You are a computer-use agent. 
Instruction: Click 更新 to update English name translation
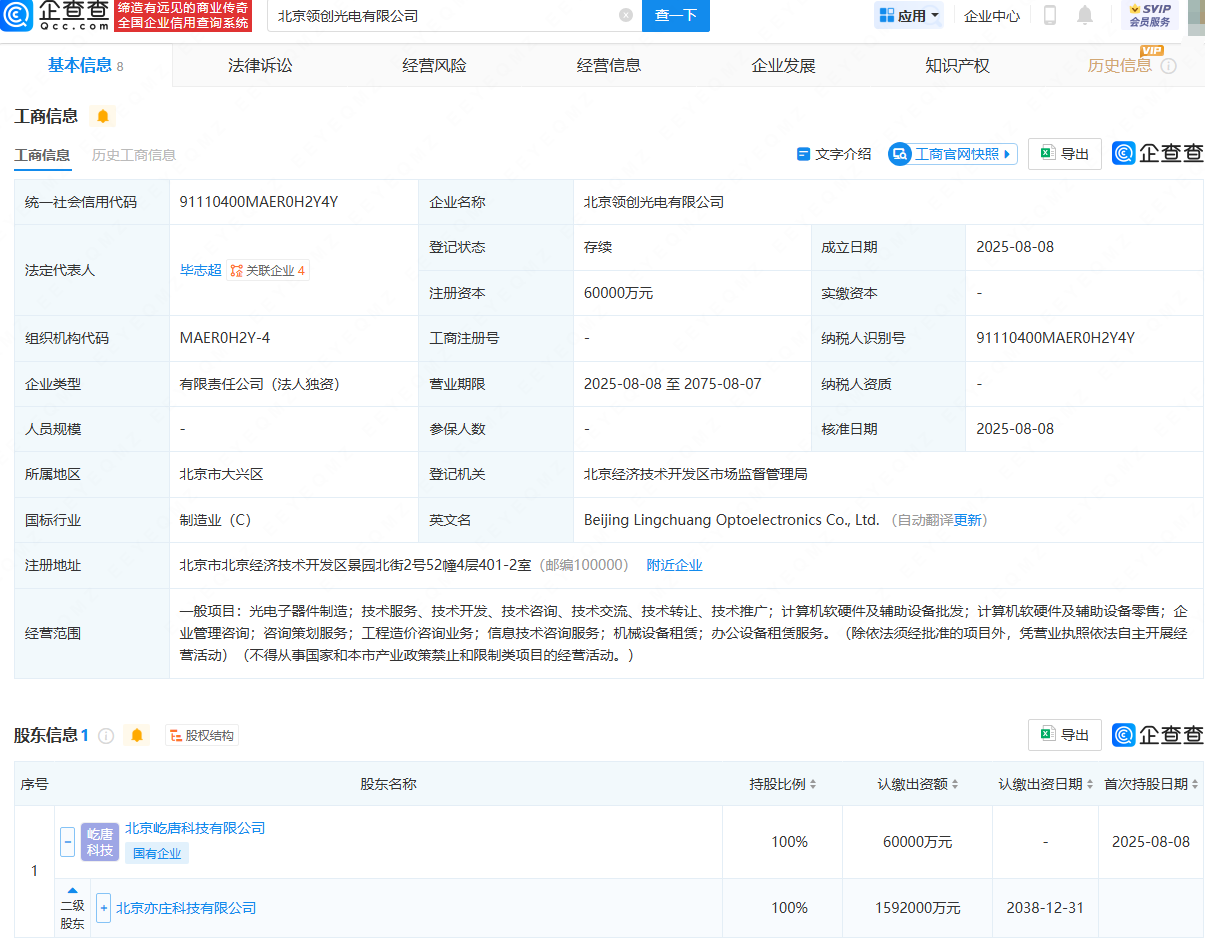(967, 520)
